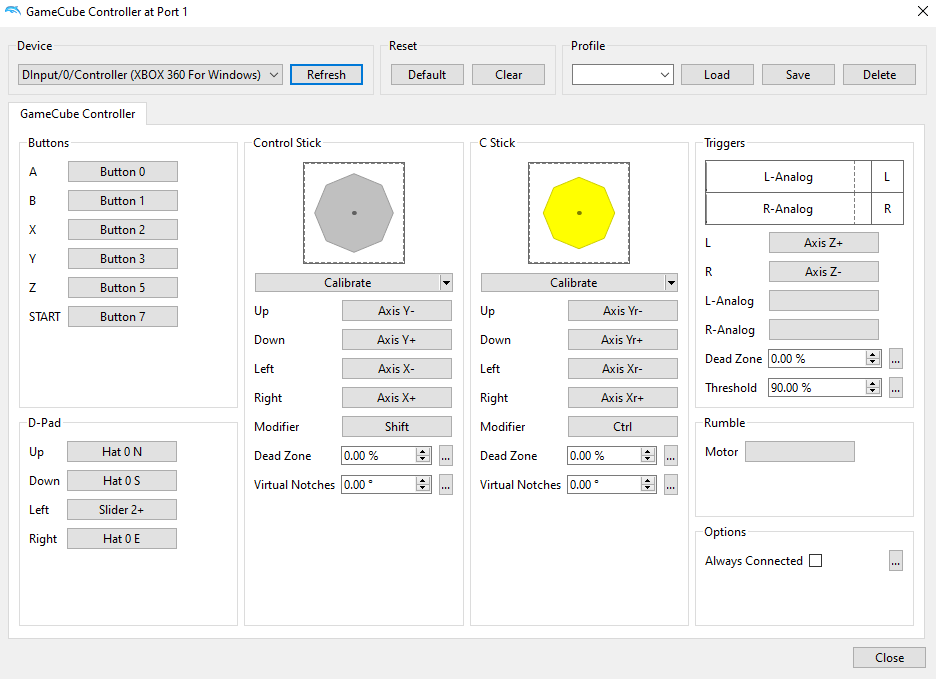Save the current profile
The width and height of the screenshot is (936, 679).
[x=798, y=75]
